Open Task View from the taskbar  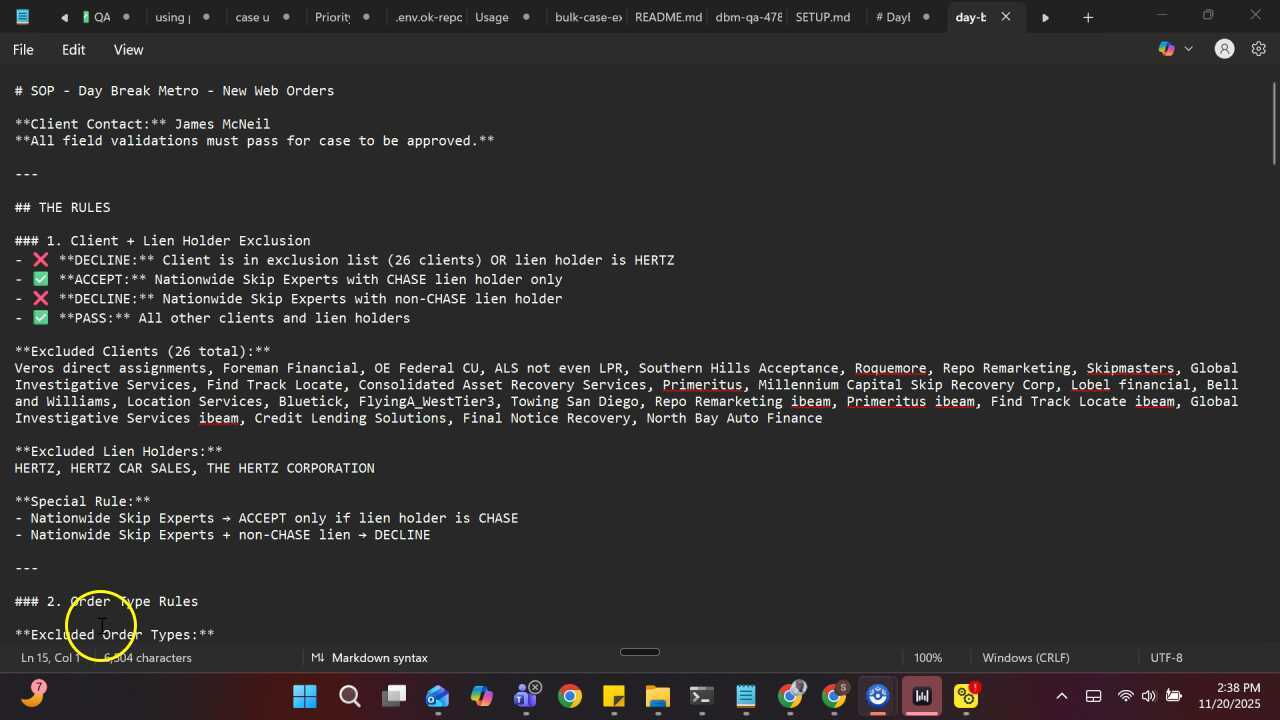coord(394,696)
